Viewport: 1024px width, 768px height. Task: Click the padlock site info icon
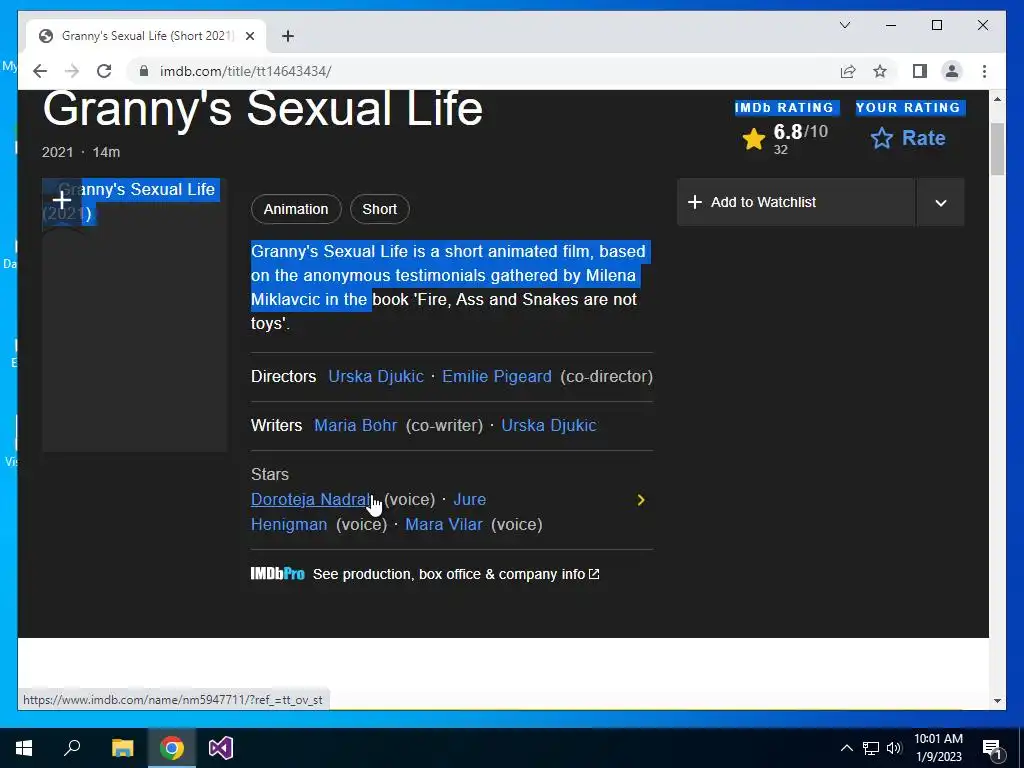click(x=144, y=71)
